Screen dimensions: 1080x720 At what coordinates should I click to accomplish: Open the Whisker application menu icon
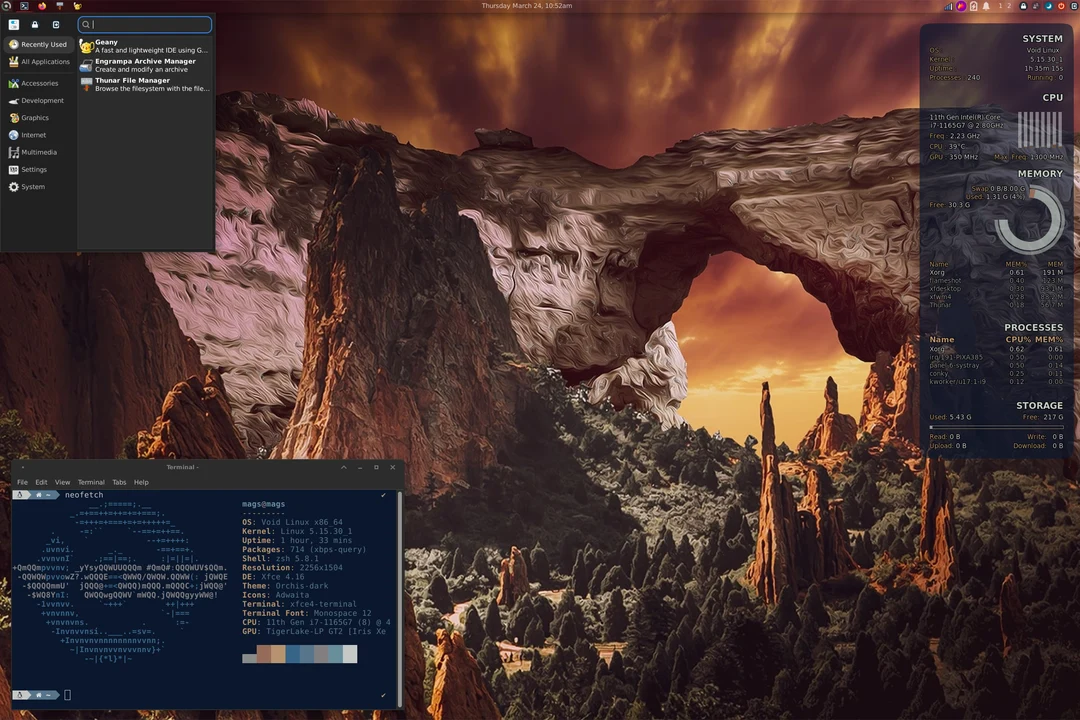tap(6, 6)
